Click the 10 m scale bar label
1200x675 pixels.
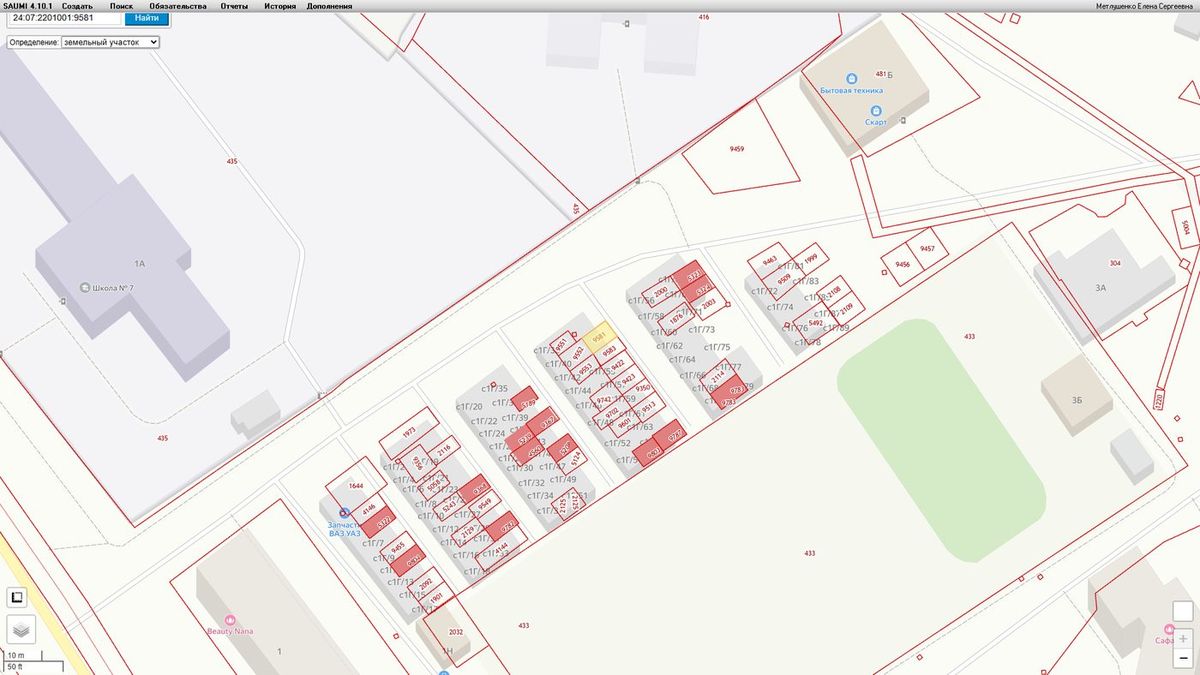(x=15, y=654)
